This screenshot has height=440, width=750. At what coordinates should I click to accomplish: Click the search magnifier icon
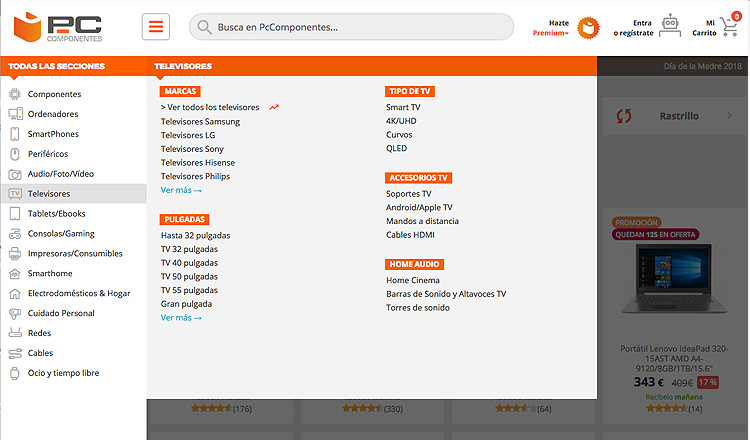click(x=204, y=27)
